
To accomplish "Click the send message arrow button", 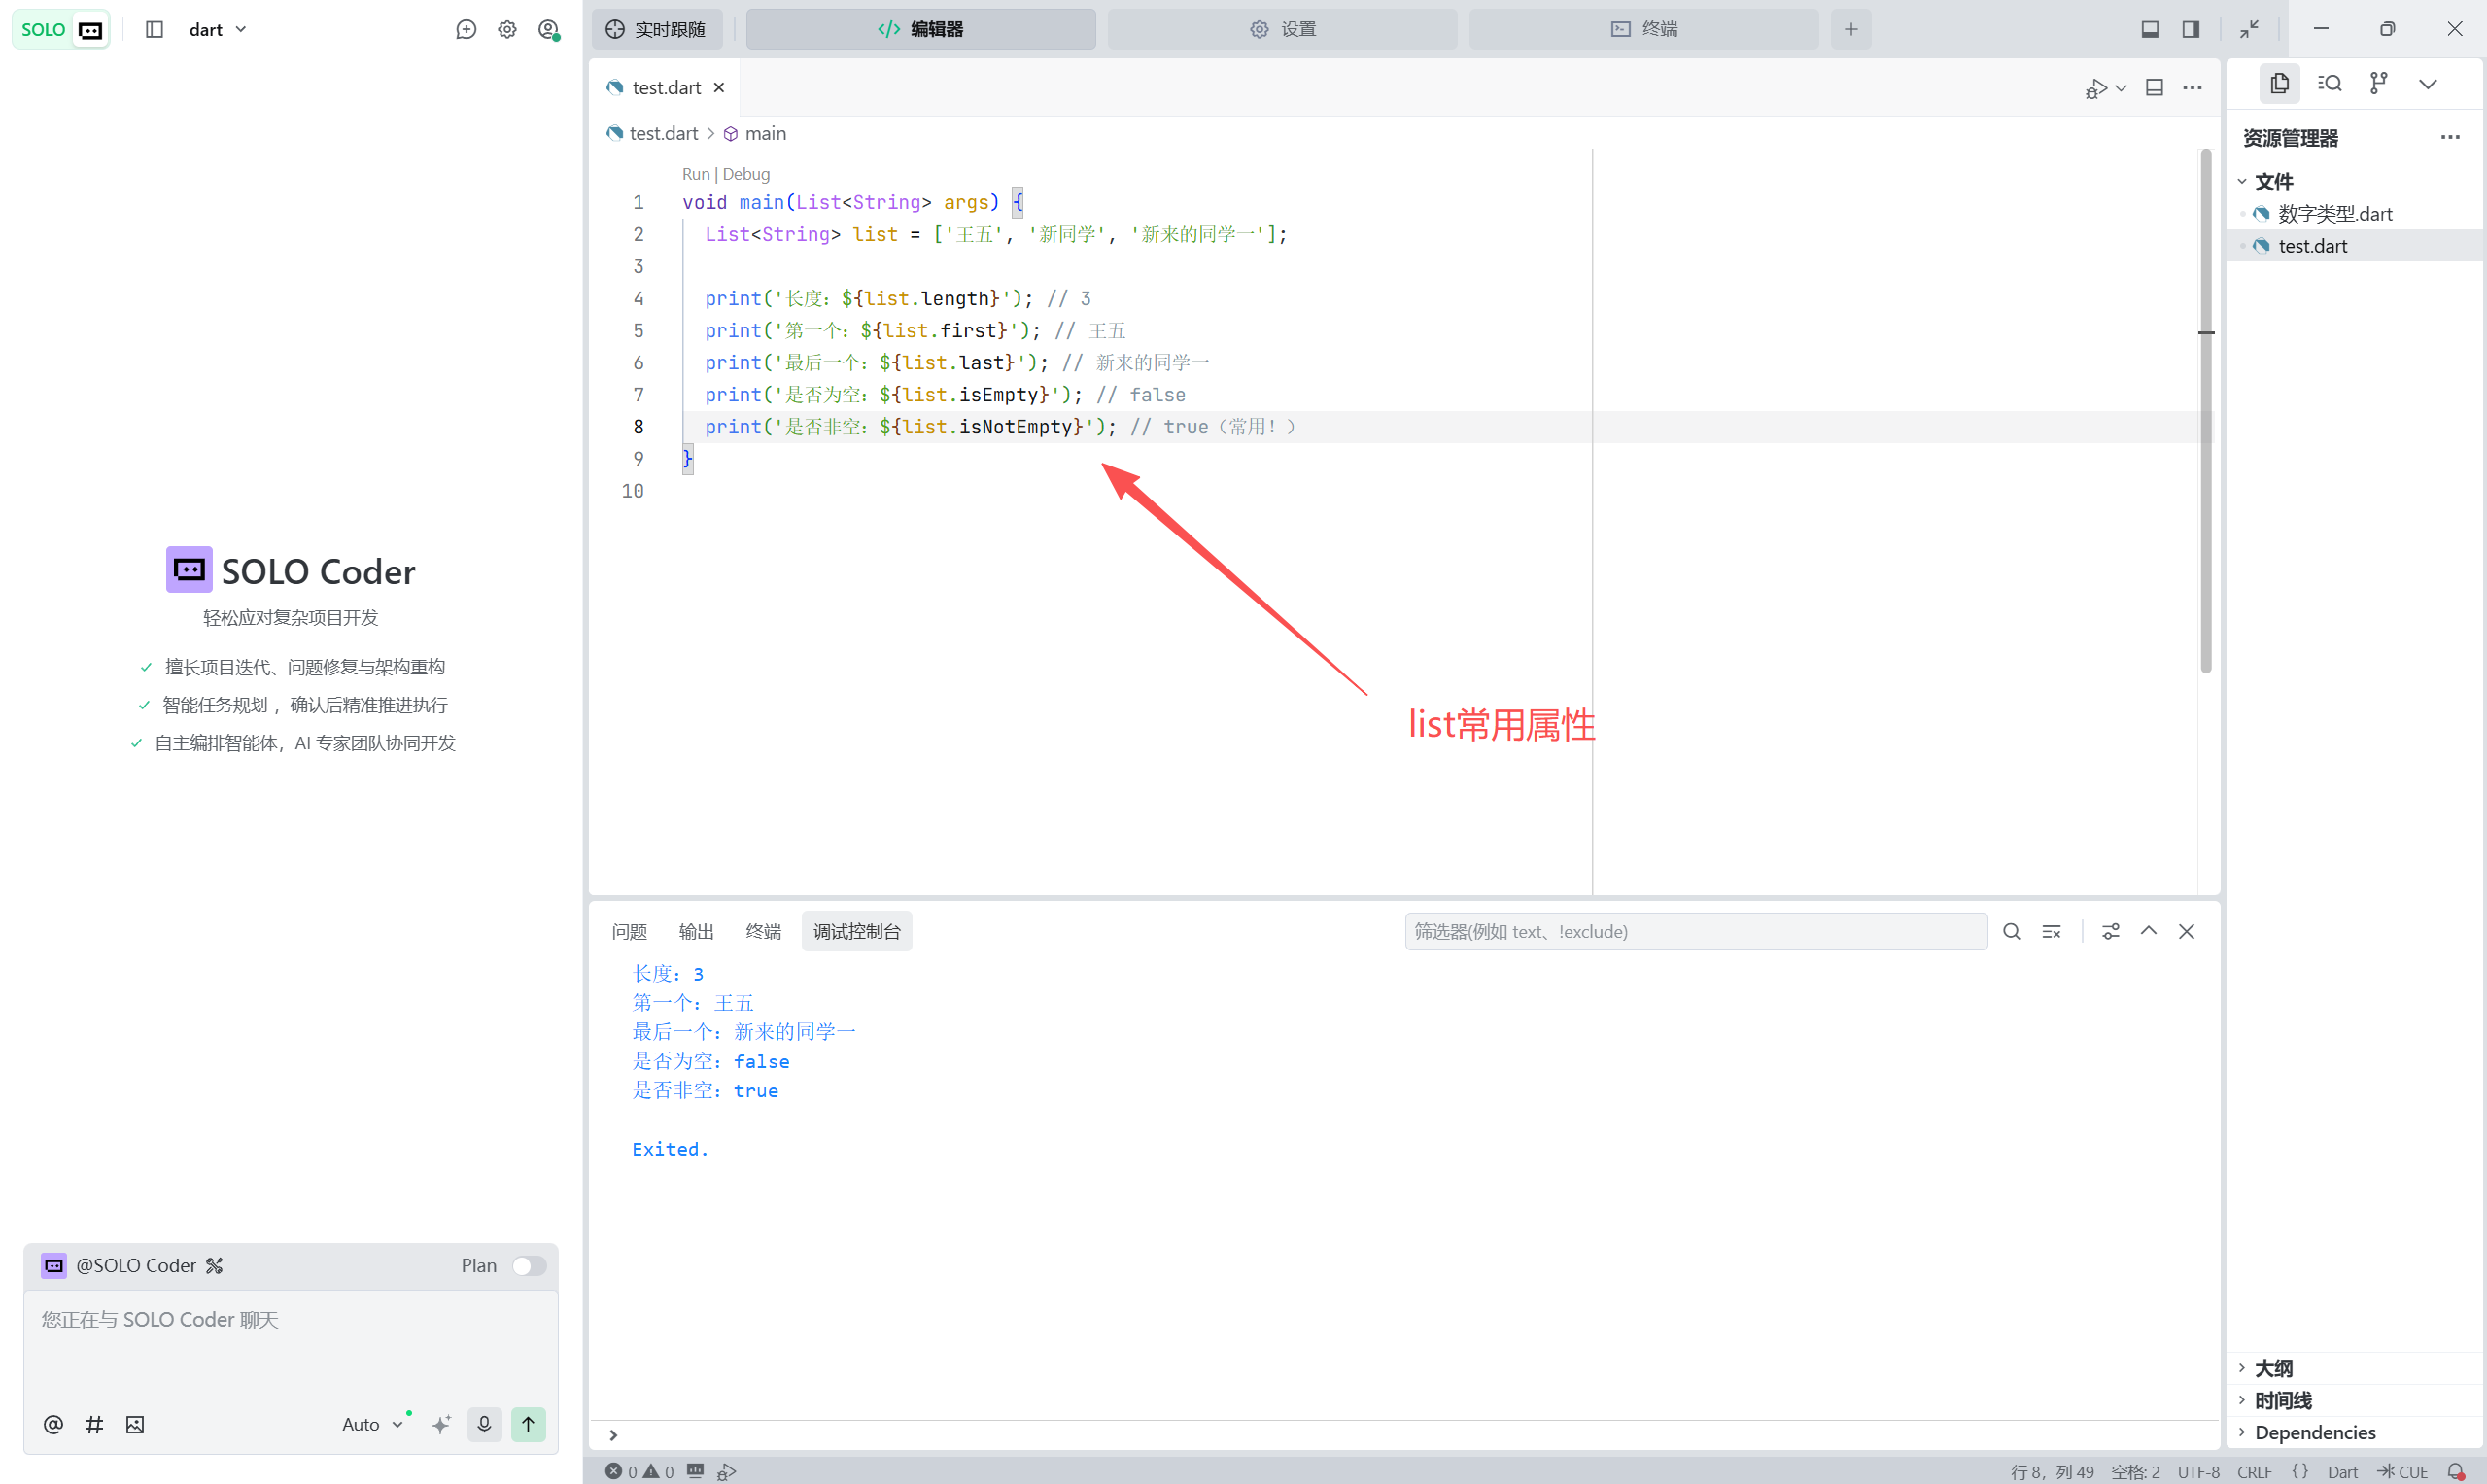I will point(528,1424).
